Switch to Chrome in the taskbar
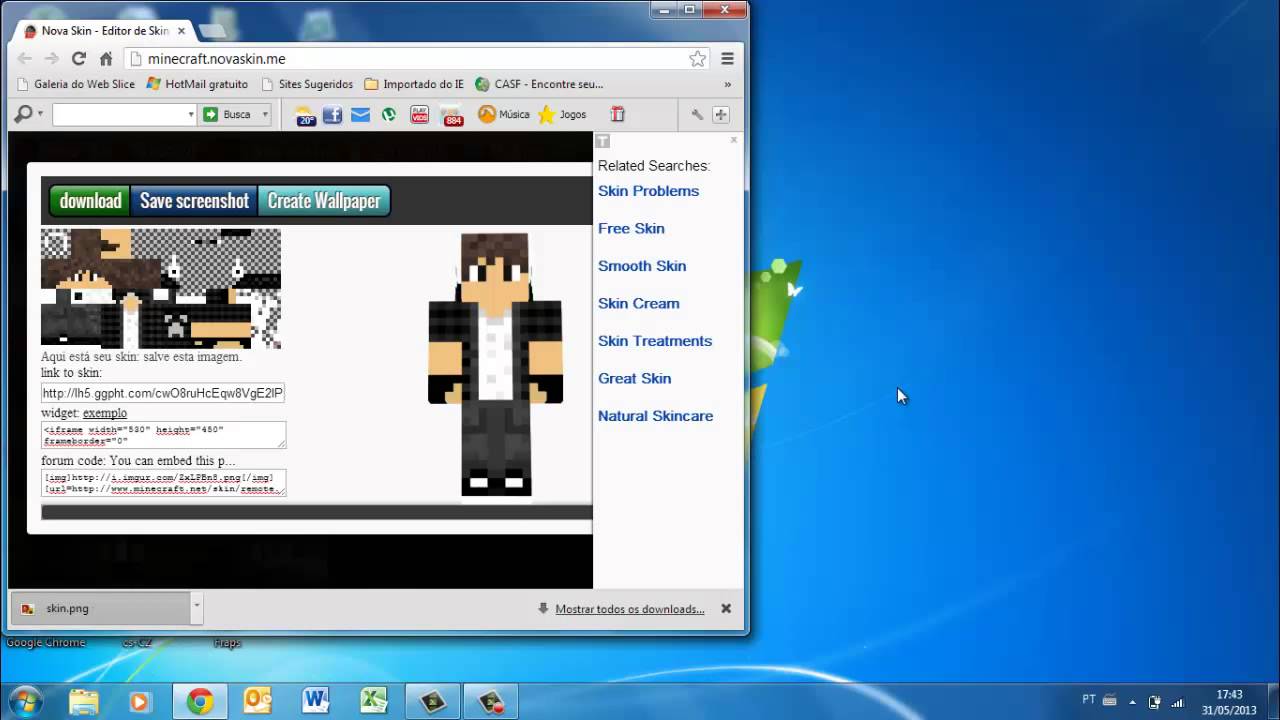The height and width of the screenshot is (720, 1280). (200, 701)
